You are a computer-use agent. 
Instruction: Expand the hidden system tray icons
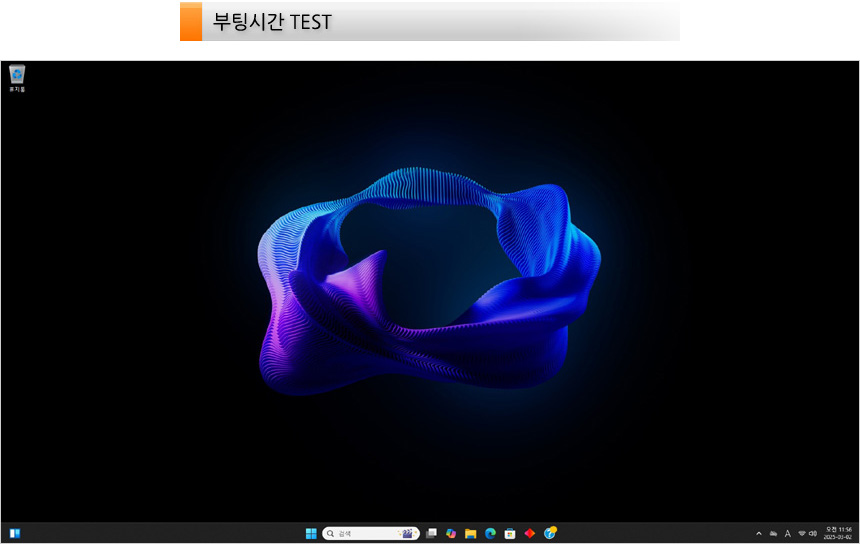[758, 534]
